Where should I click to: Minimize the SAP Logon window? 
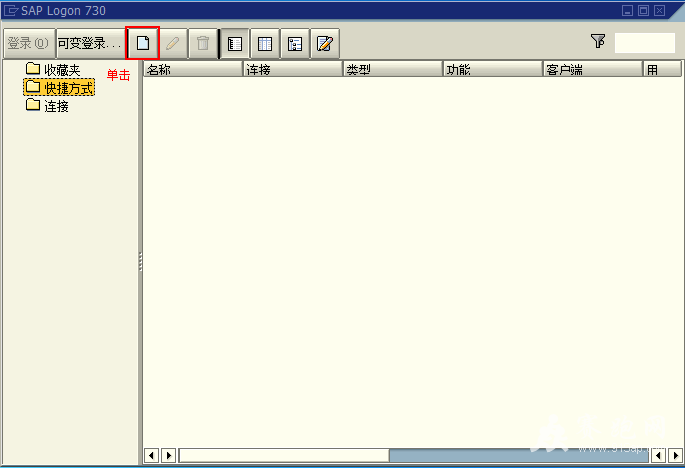point(627,10)
